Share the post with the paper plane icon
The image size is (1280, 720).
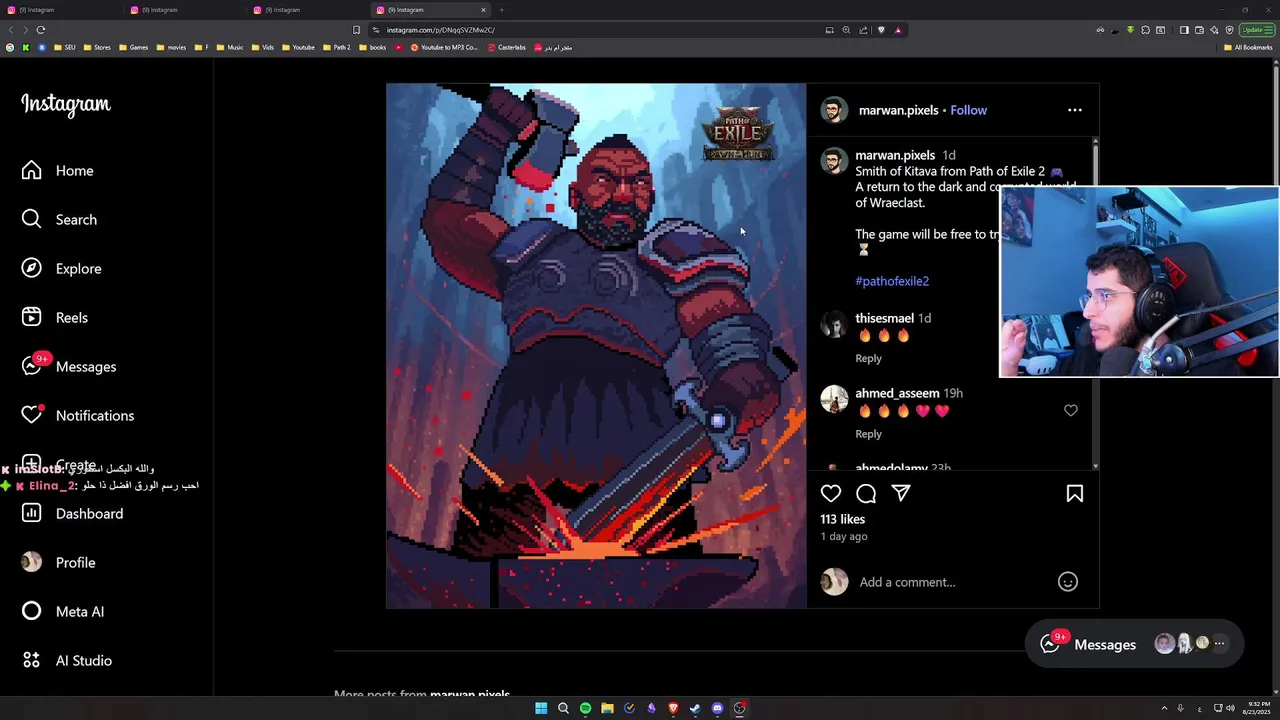(901, 493)
